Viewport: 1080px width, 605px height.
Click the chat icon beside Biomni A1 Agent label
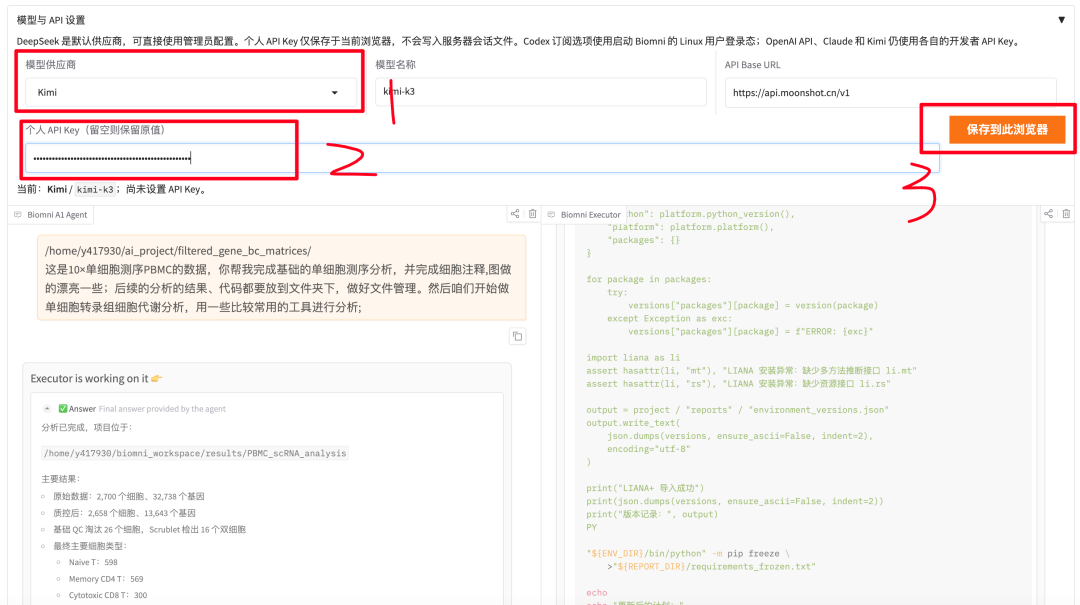coord(18,215)
